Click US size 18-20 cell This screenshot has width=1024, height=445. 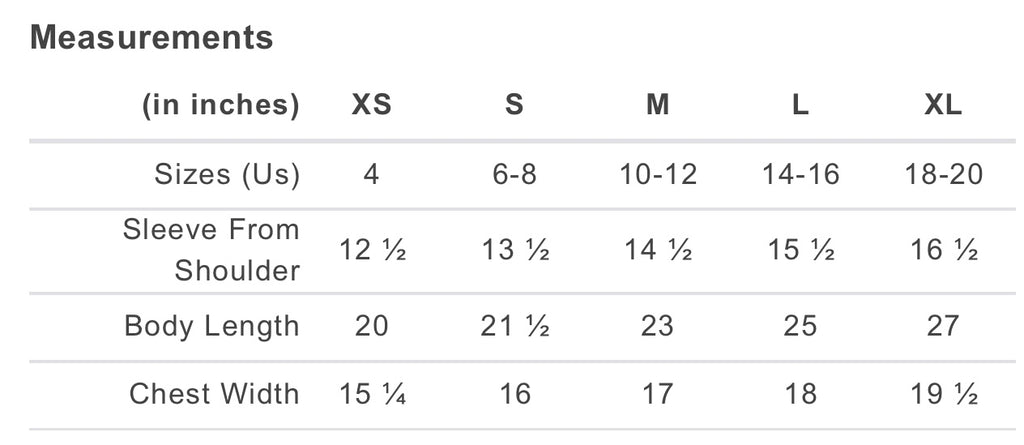tap(943, 175)
